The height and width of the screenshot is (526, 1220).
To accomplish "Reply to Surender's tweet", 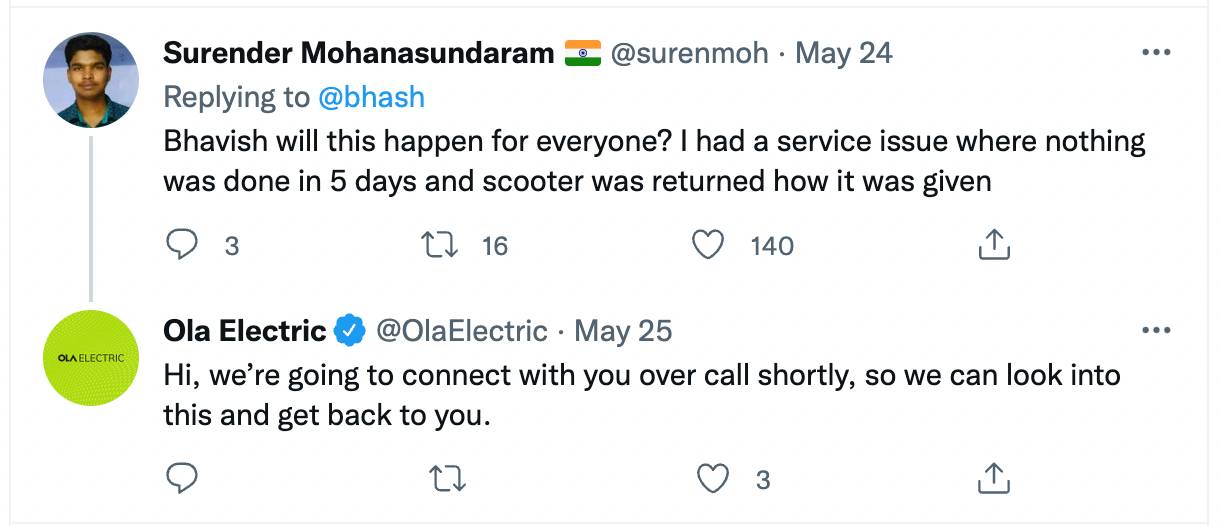I will [182, 245].
